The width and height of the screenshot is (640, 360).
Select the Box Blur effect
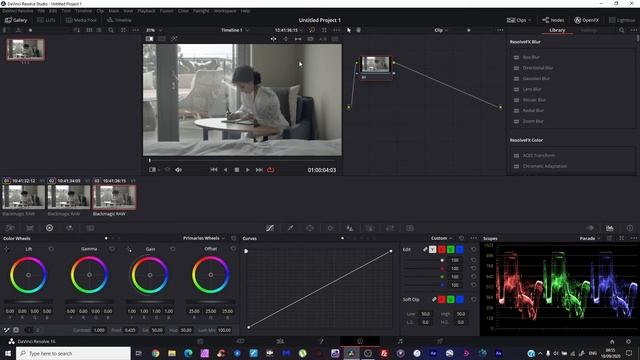pyautogui.click(x=531, y=58)
